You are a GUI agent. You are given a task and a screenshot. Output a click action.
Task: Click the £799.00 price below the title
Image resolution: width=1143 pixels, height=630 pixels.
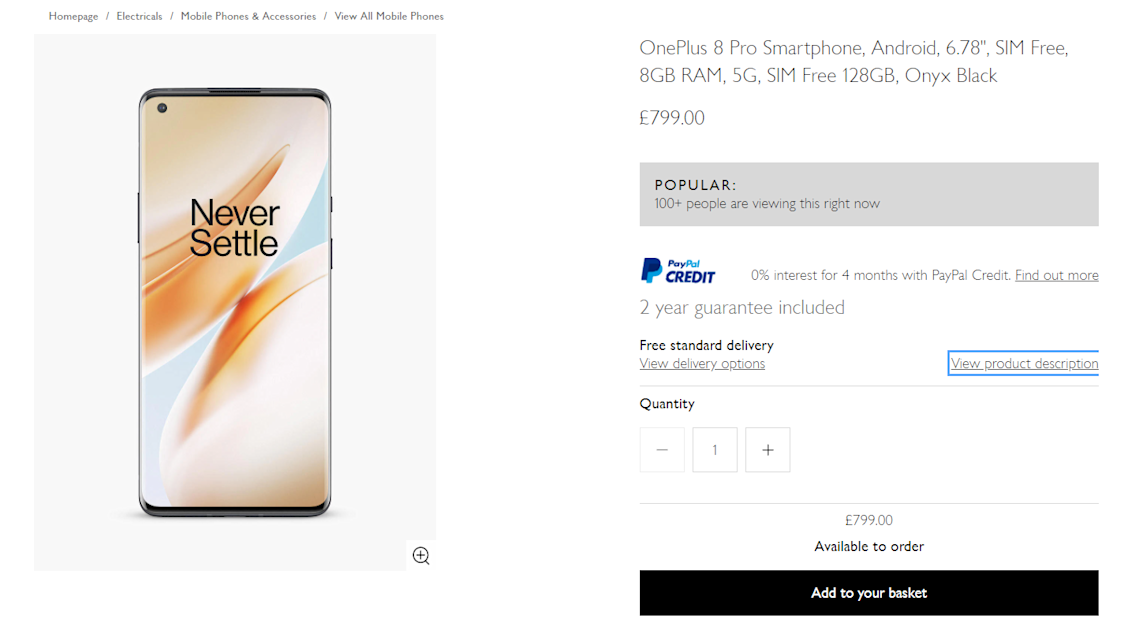[x=672, y=118]
